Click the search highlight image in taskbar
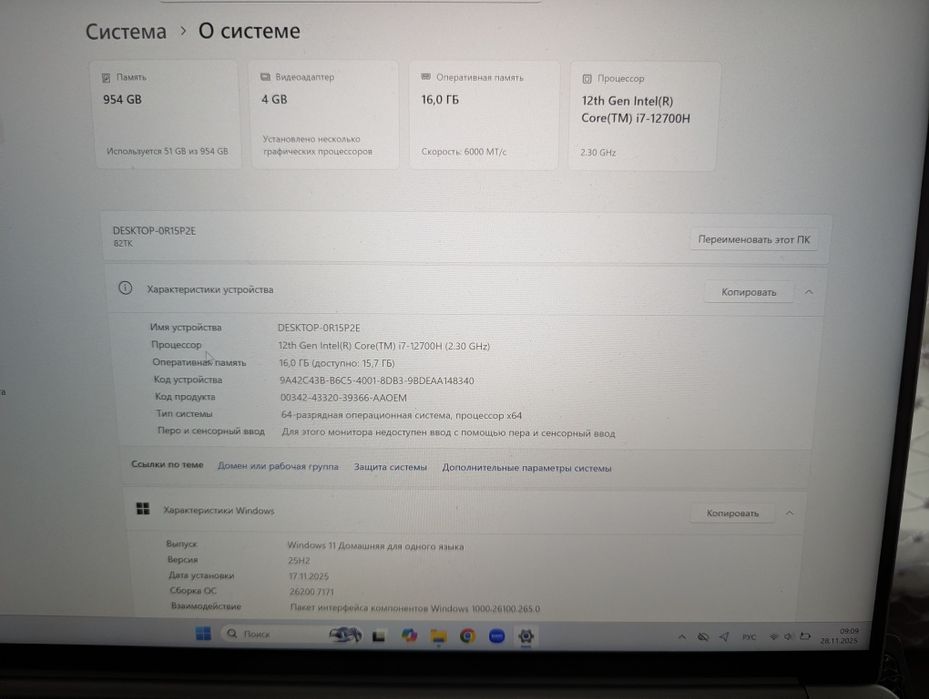Image resolution: width=929 pixels, height=699 pixels. click(345, 635)
